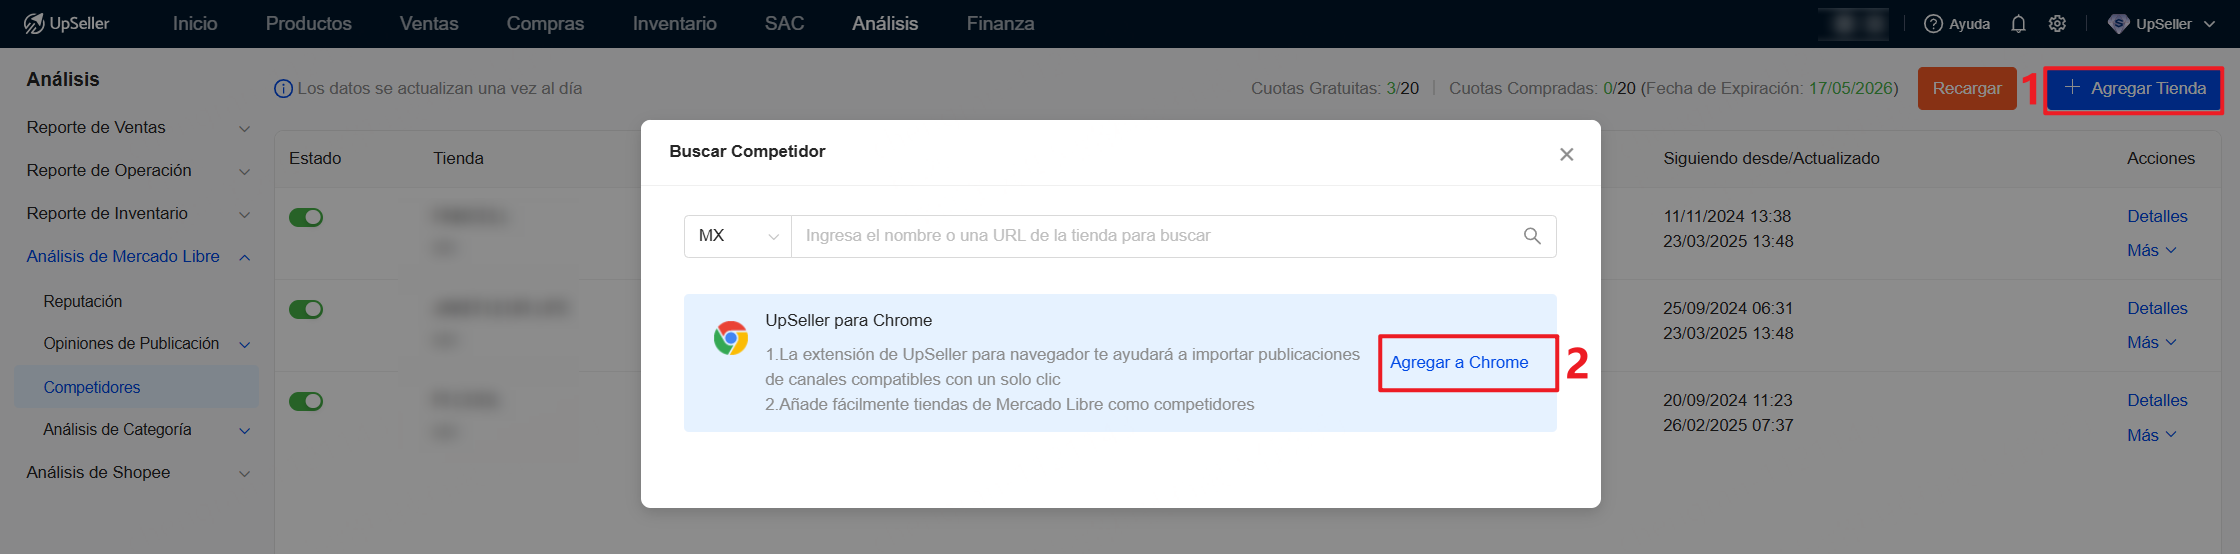2240x554 pixels.
Task: Click the store search input field
Action: pyautogui.click(x=1155, y=236)
